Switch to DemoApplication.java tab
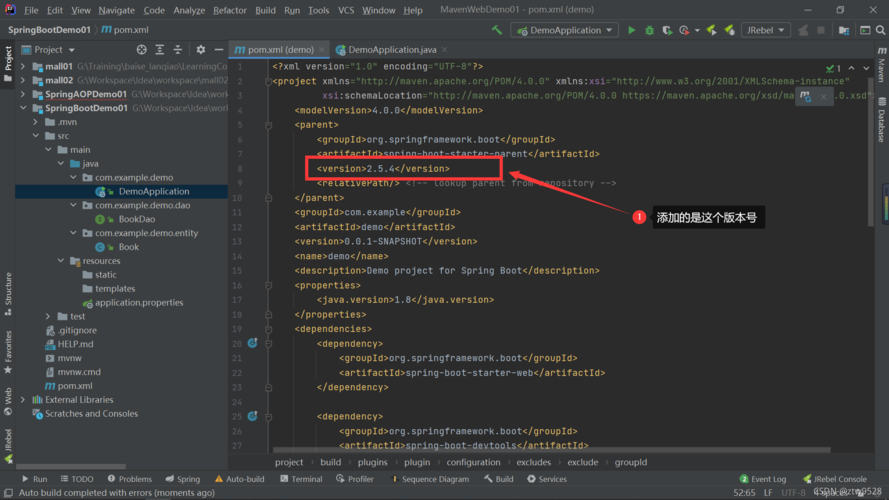 coord(391,50)
